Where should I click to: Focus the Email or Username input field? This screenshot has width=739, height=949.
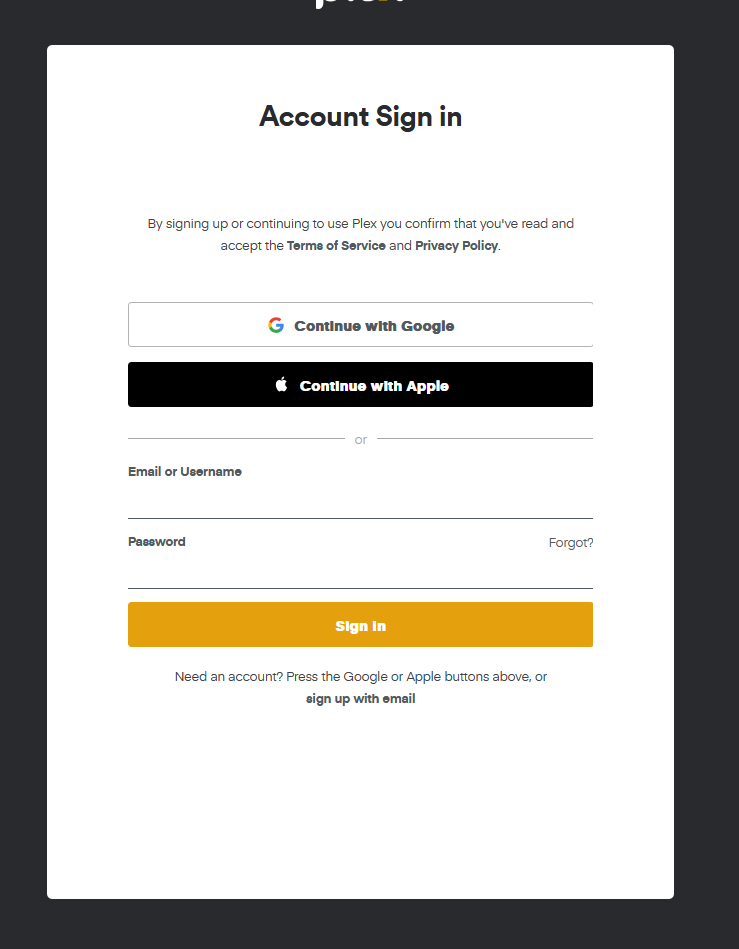coord(360,503)
